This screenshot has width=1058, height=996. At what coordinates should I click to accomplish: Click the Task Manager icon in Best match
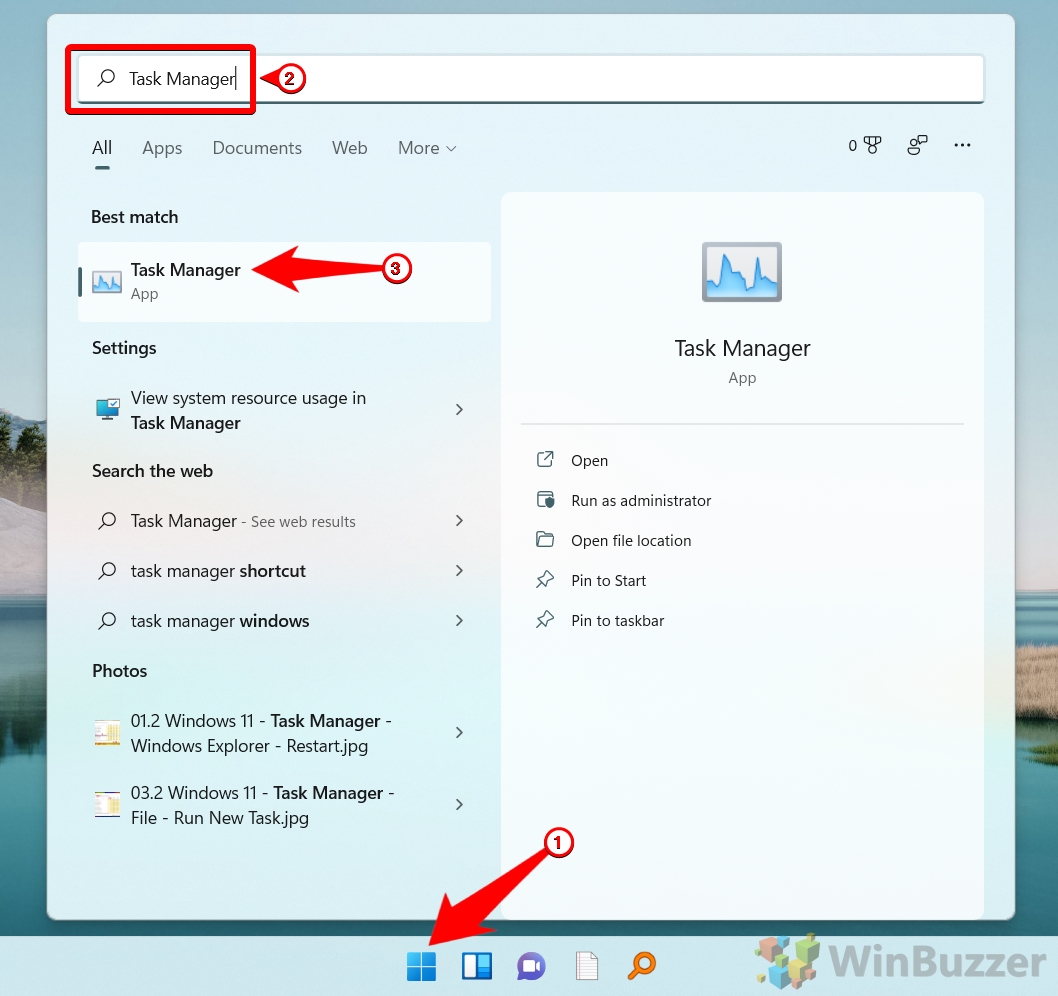tap(107, 281)
